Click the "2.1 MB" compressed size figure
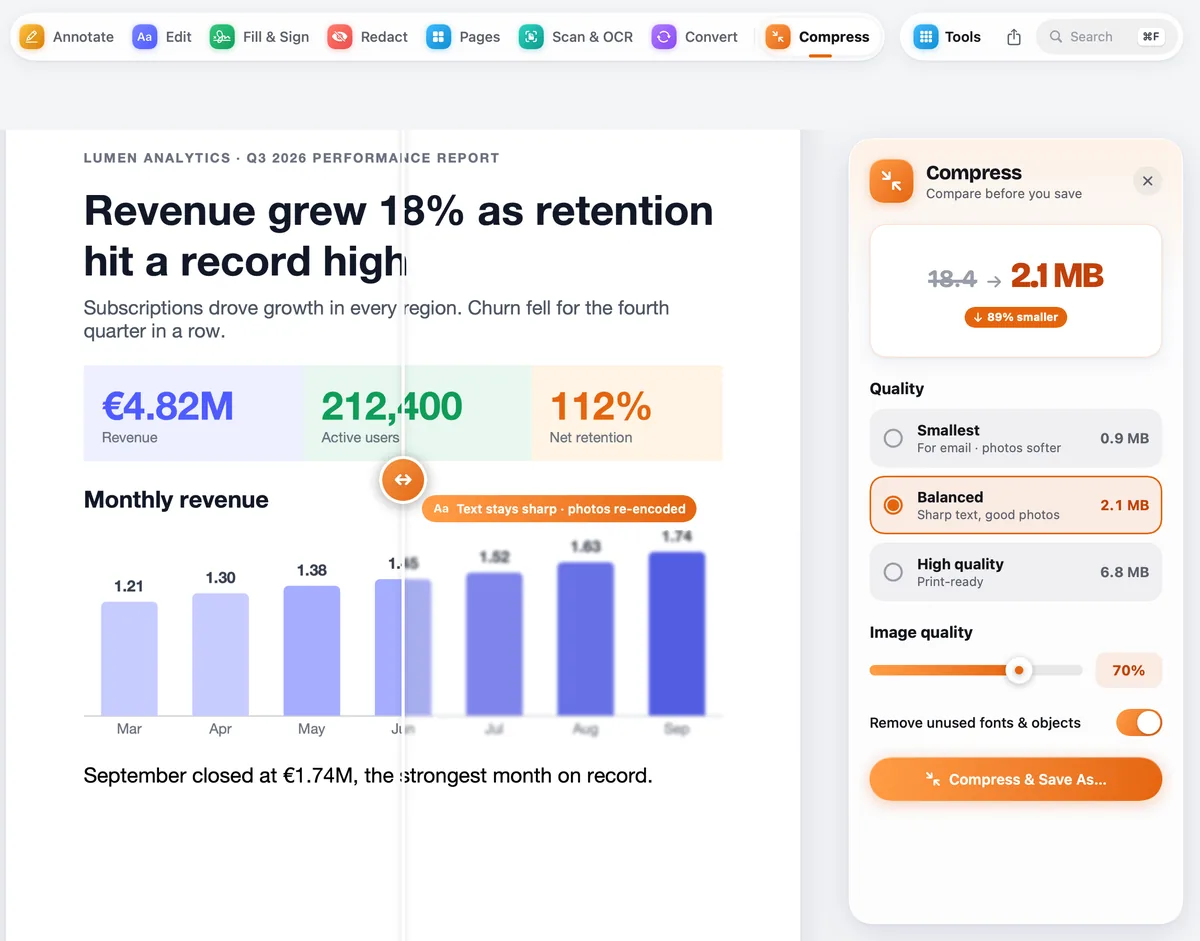The width and height of the screenshot is (1200, 941). click(1057, 275)
